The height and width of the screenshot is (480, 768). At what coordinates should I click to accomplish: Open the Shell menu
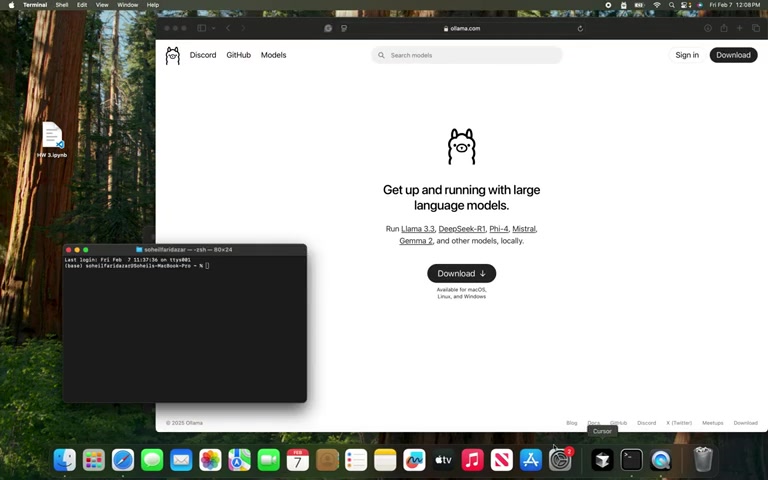[62, 5]
